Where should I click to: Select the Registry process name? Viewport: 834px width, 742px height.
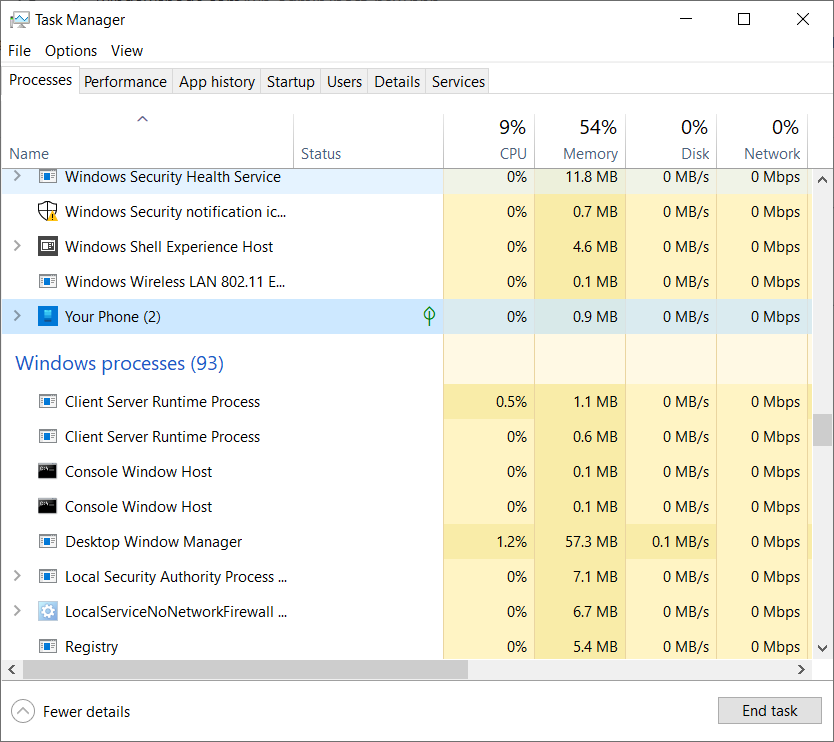pos(91,647)
